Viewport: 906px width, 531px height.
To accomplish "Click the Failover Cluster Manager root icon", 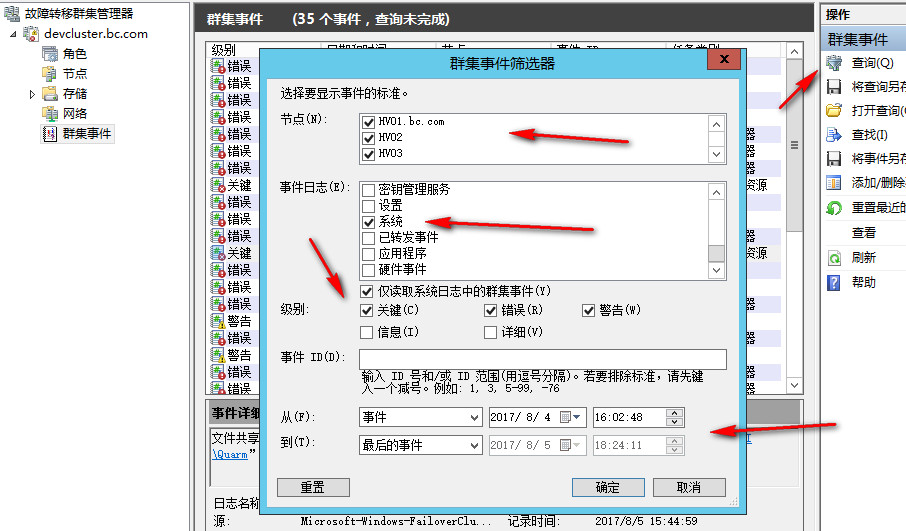I will (12, 13).
